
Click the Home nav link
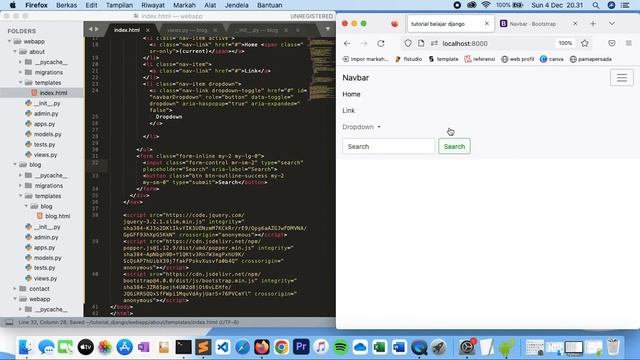click(351, 94)
